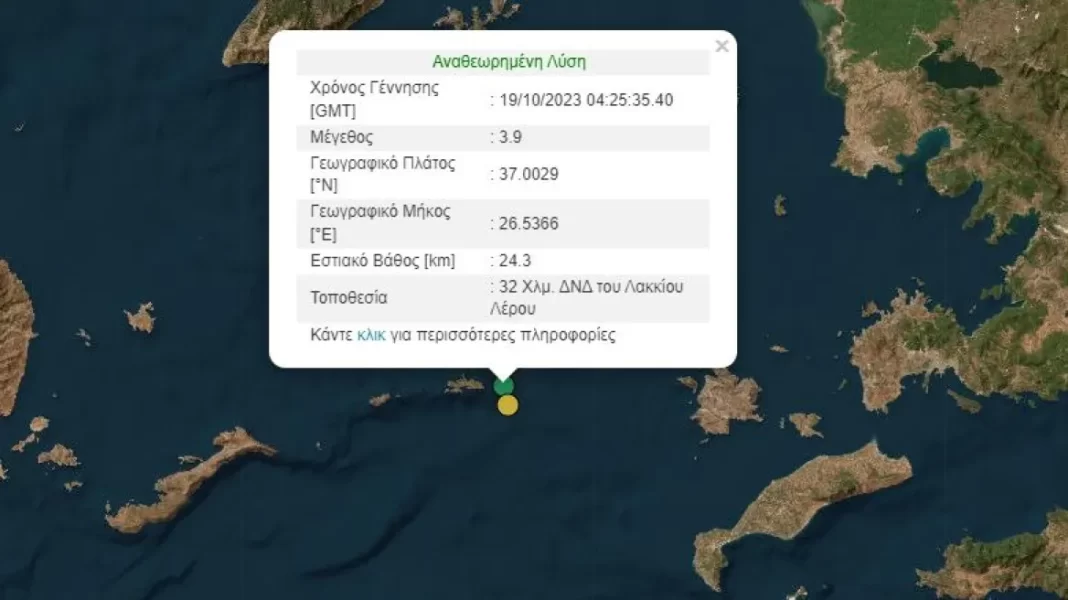Click the latitude value 37.0029
Viewport: 1068px width, 600px height.
(528, 174)
